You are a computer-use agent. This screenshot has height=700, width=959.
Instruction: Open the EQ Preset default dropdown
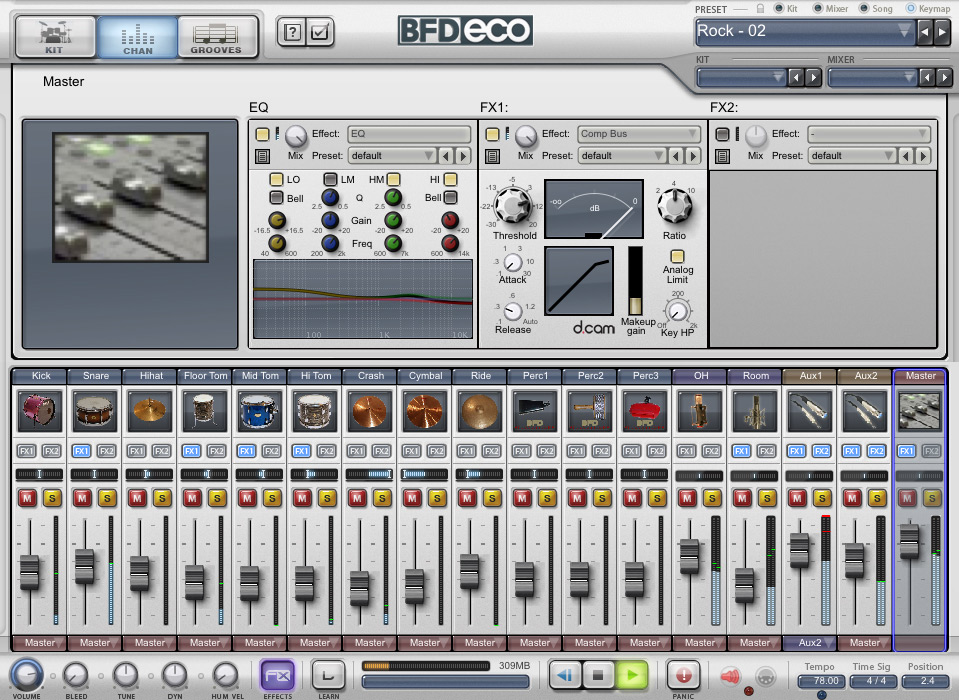pyautogui.click(x=392, y=156)
